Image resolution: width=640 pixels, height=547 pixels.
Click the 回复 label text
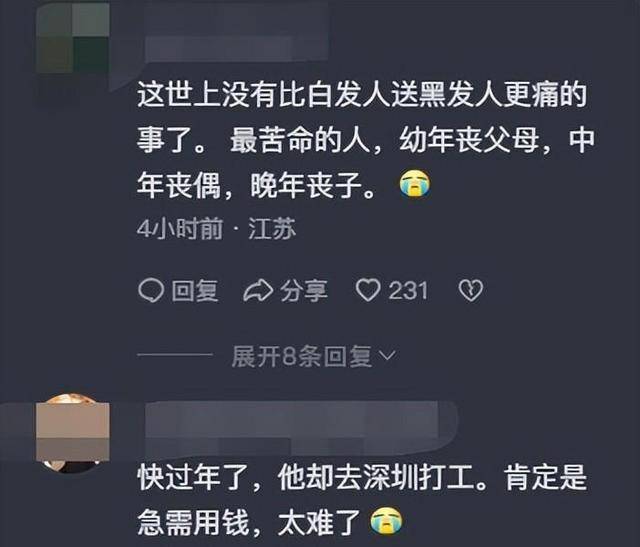(195, 291)
